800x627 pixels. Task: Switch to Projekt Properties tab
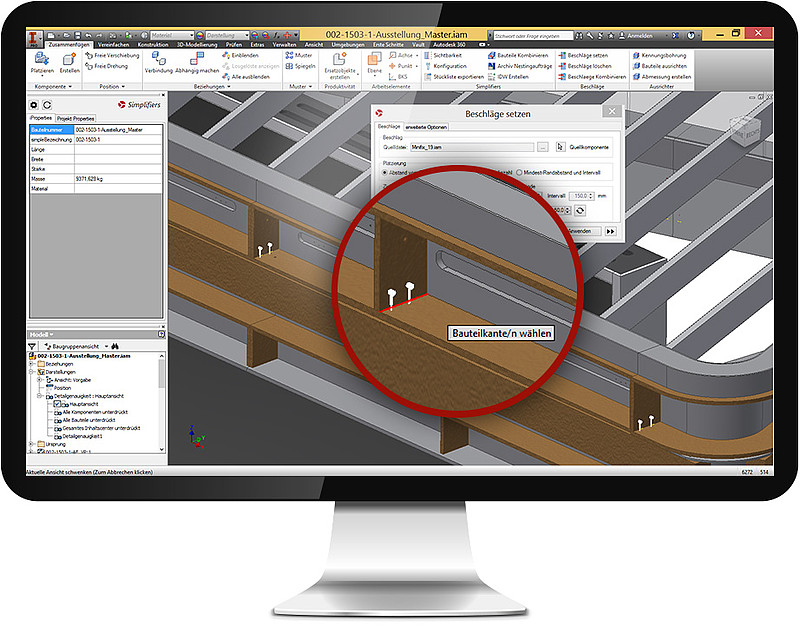pyautogui.click(x=76, y=118)
